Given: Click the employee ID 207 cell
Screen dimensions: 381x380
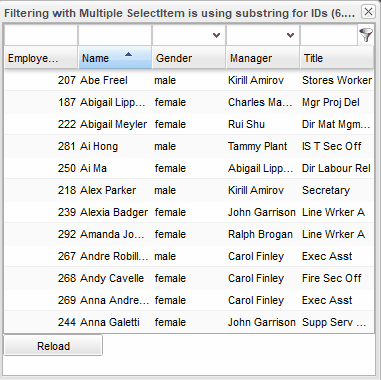Looking at the screenshot, I should 41,80.
